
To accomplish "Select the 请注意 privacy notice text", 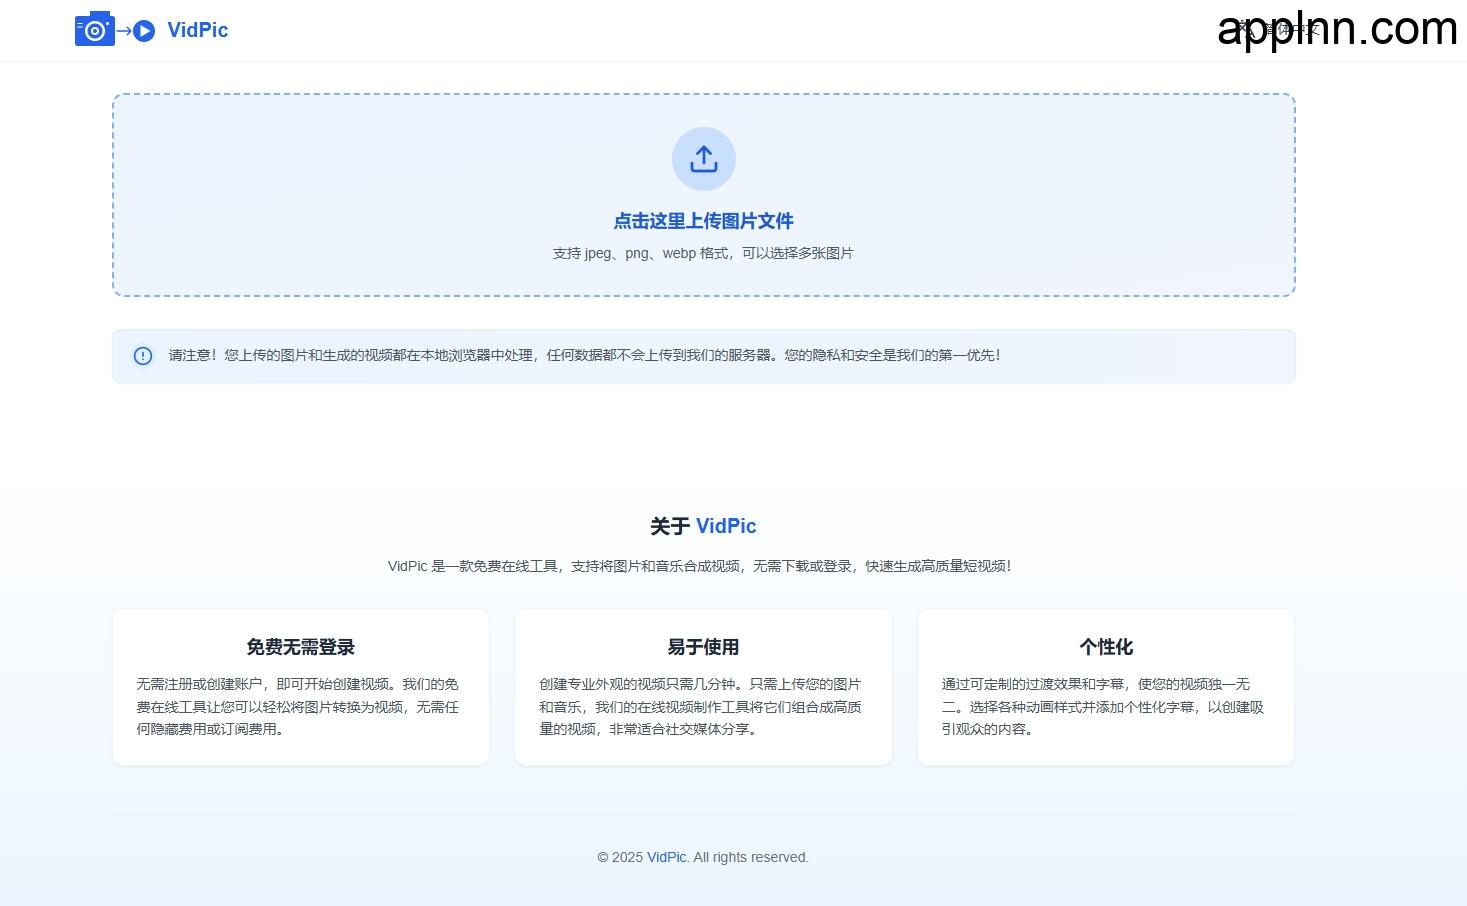I will tap(585, 355).
